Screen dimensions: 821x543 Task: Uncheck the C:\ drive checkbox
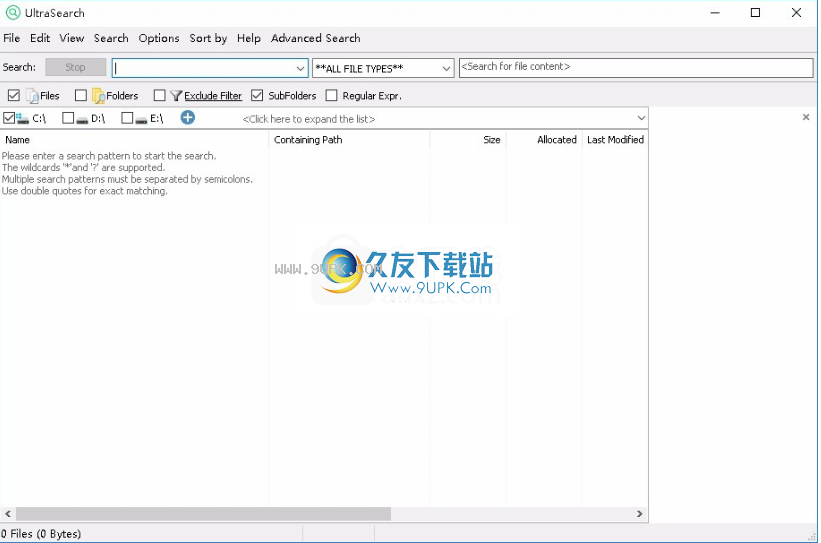click(x=9, y=118)
